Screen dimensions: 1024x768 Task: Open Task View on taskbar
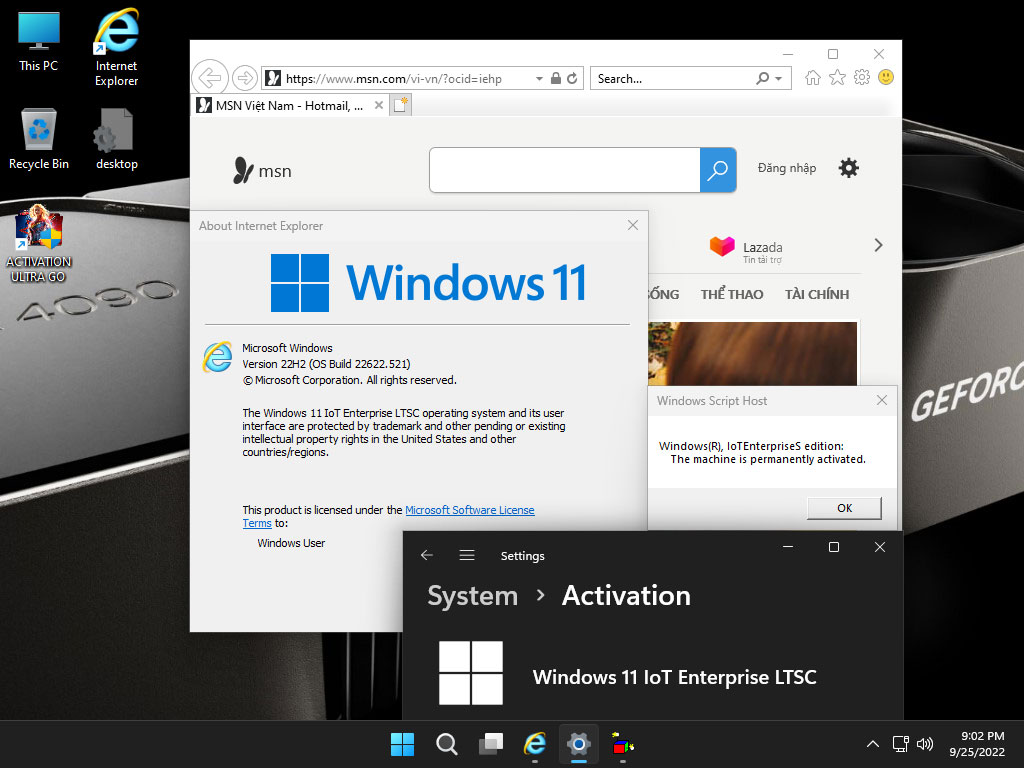(491, 744)
